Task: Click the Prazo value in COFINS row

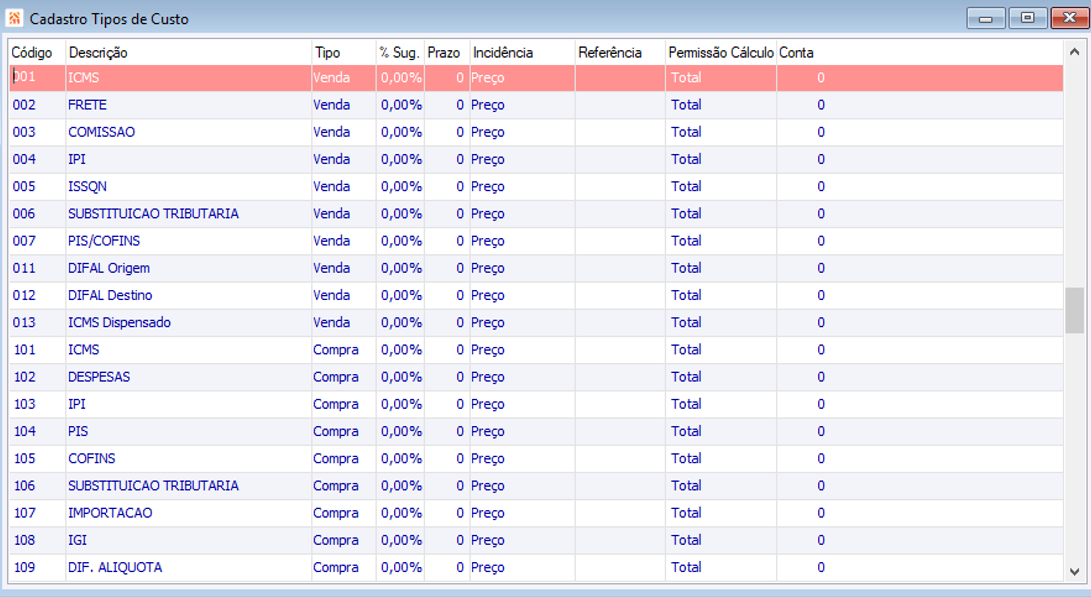Action: point(447,458)
